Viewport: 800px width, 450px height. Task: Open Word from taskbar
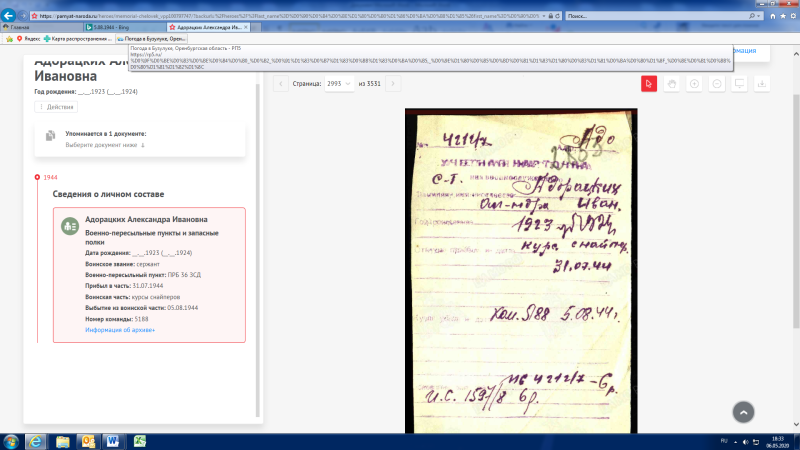point(113,441)
